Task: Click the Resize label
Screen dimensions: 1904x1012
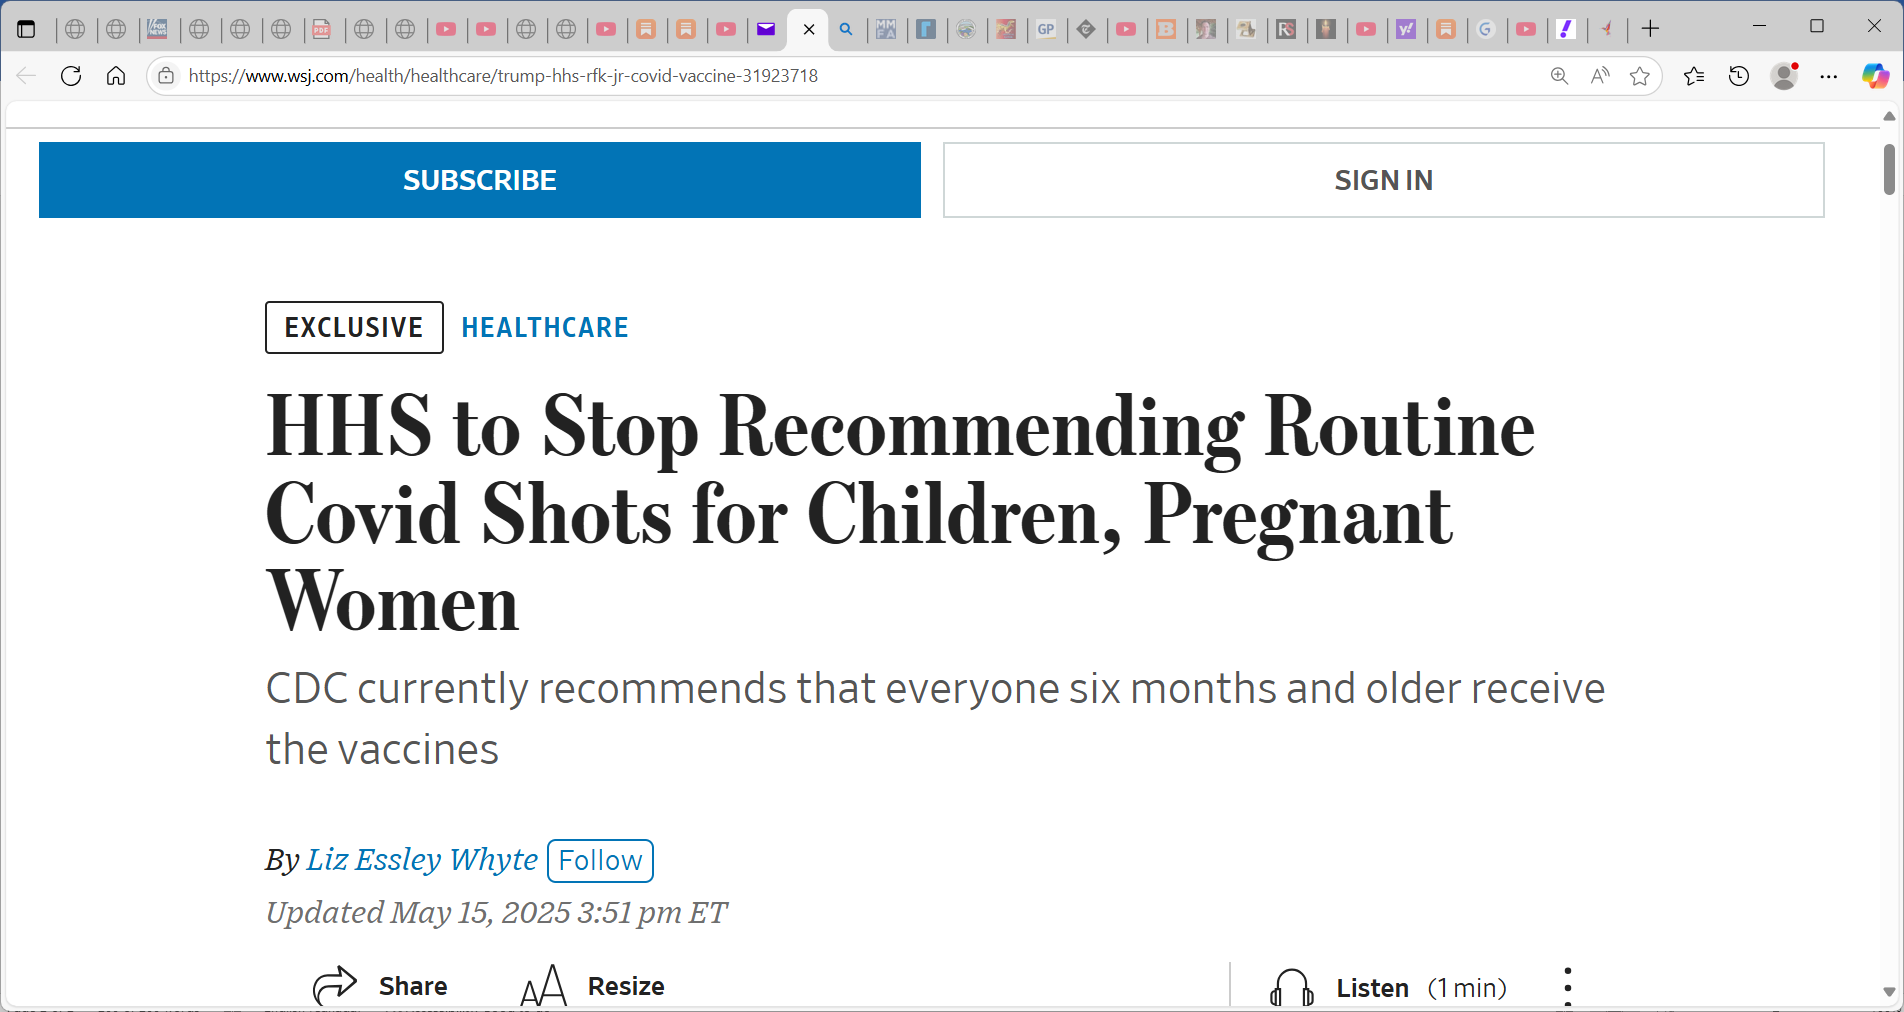Action: (x=626, y=986)
